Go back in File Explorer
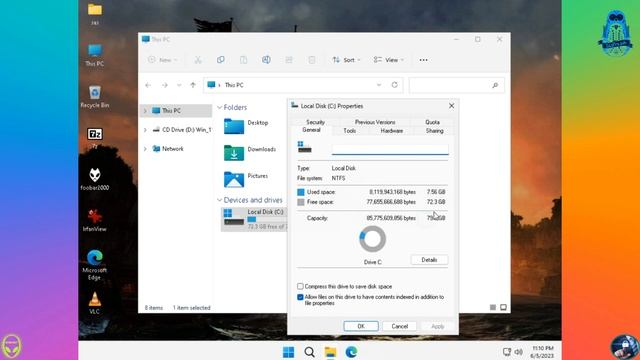The width and height of the screenshot is (640, 360). [148, 85]
